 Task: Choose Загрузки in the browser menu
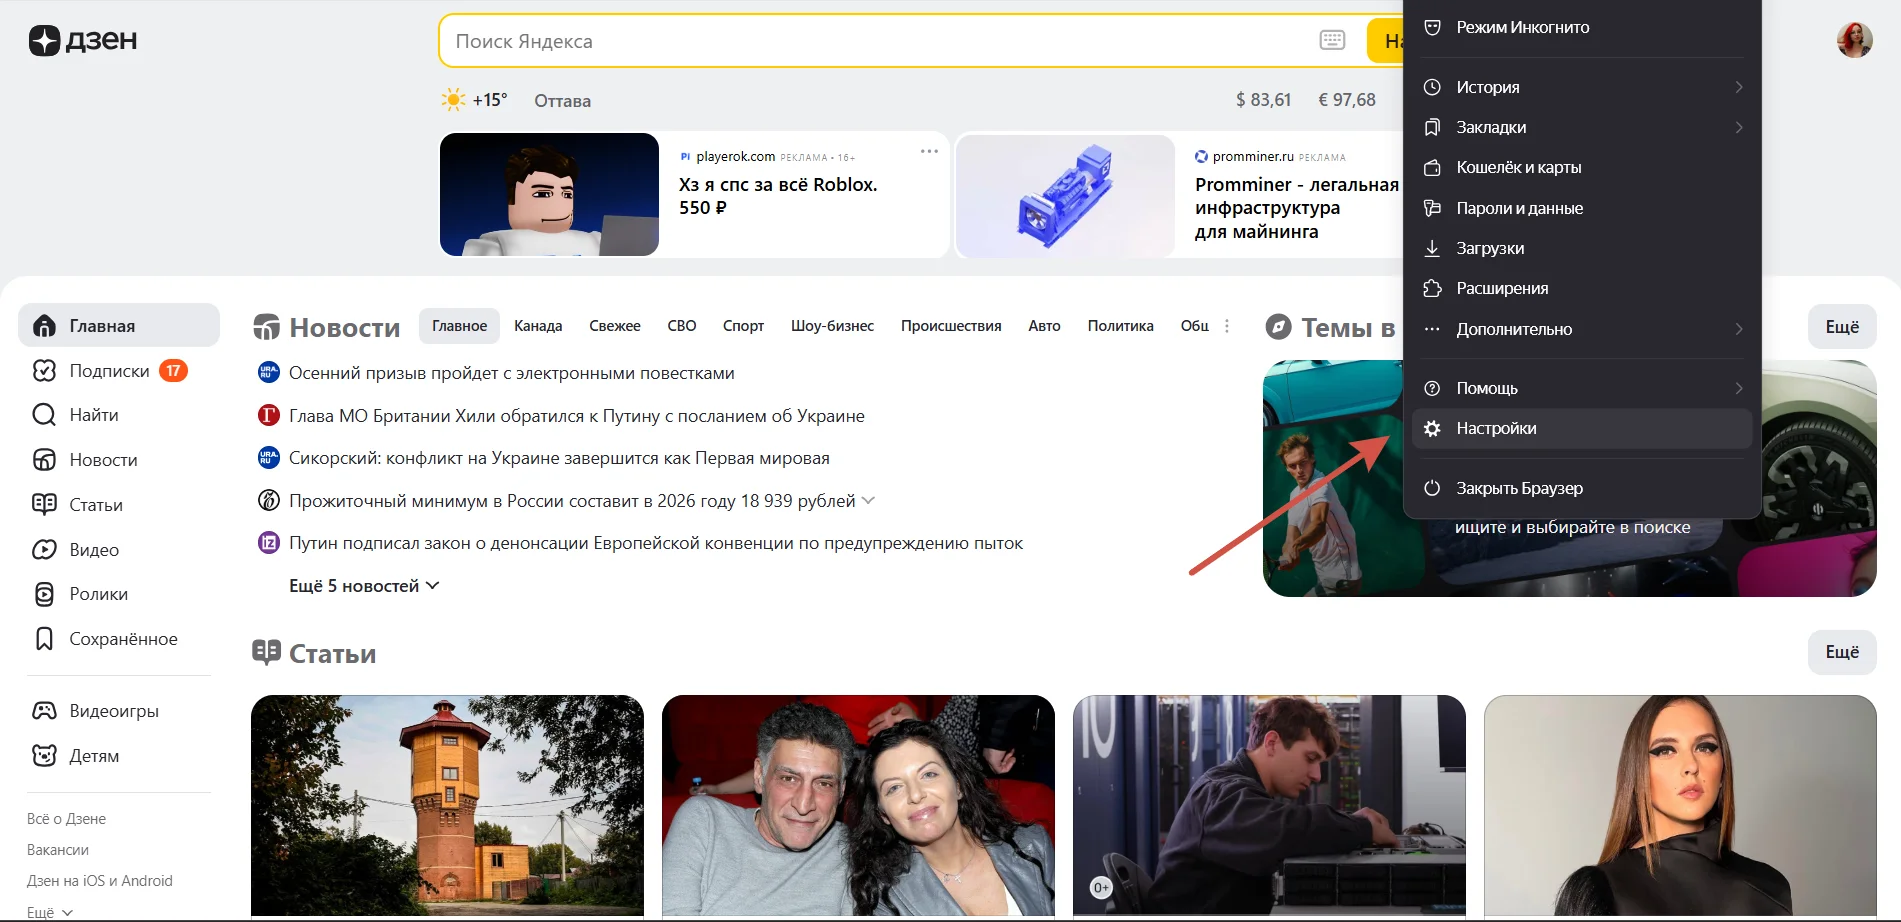pyautogui.click(x=1582, y=248)
